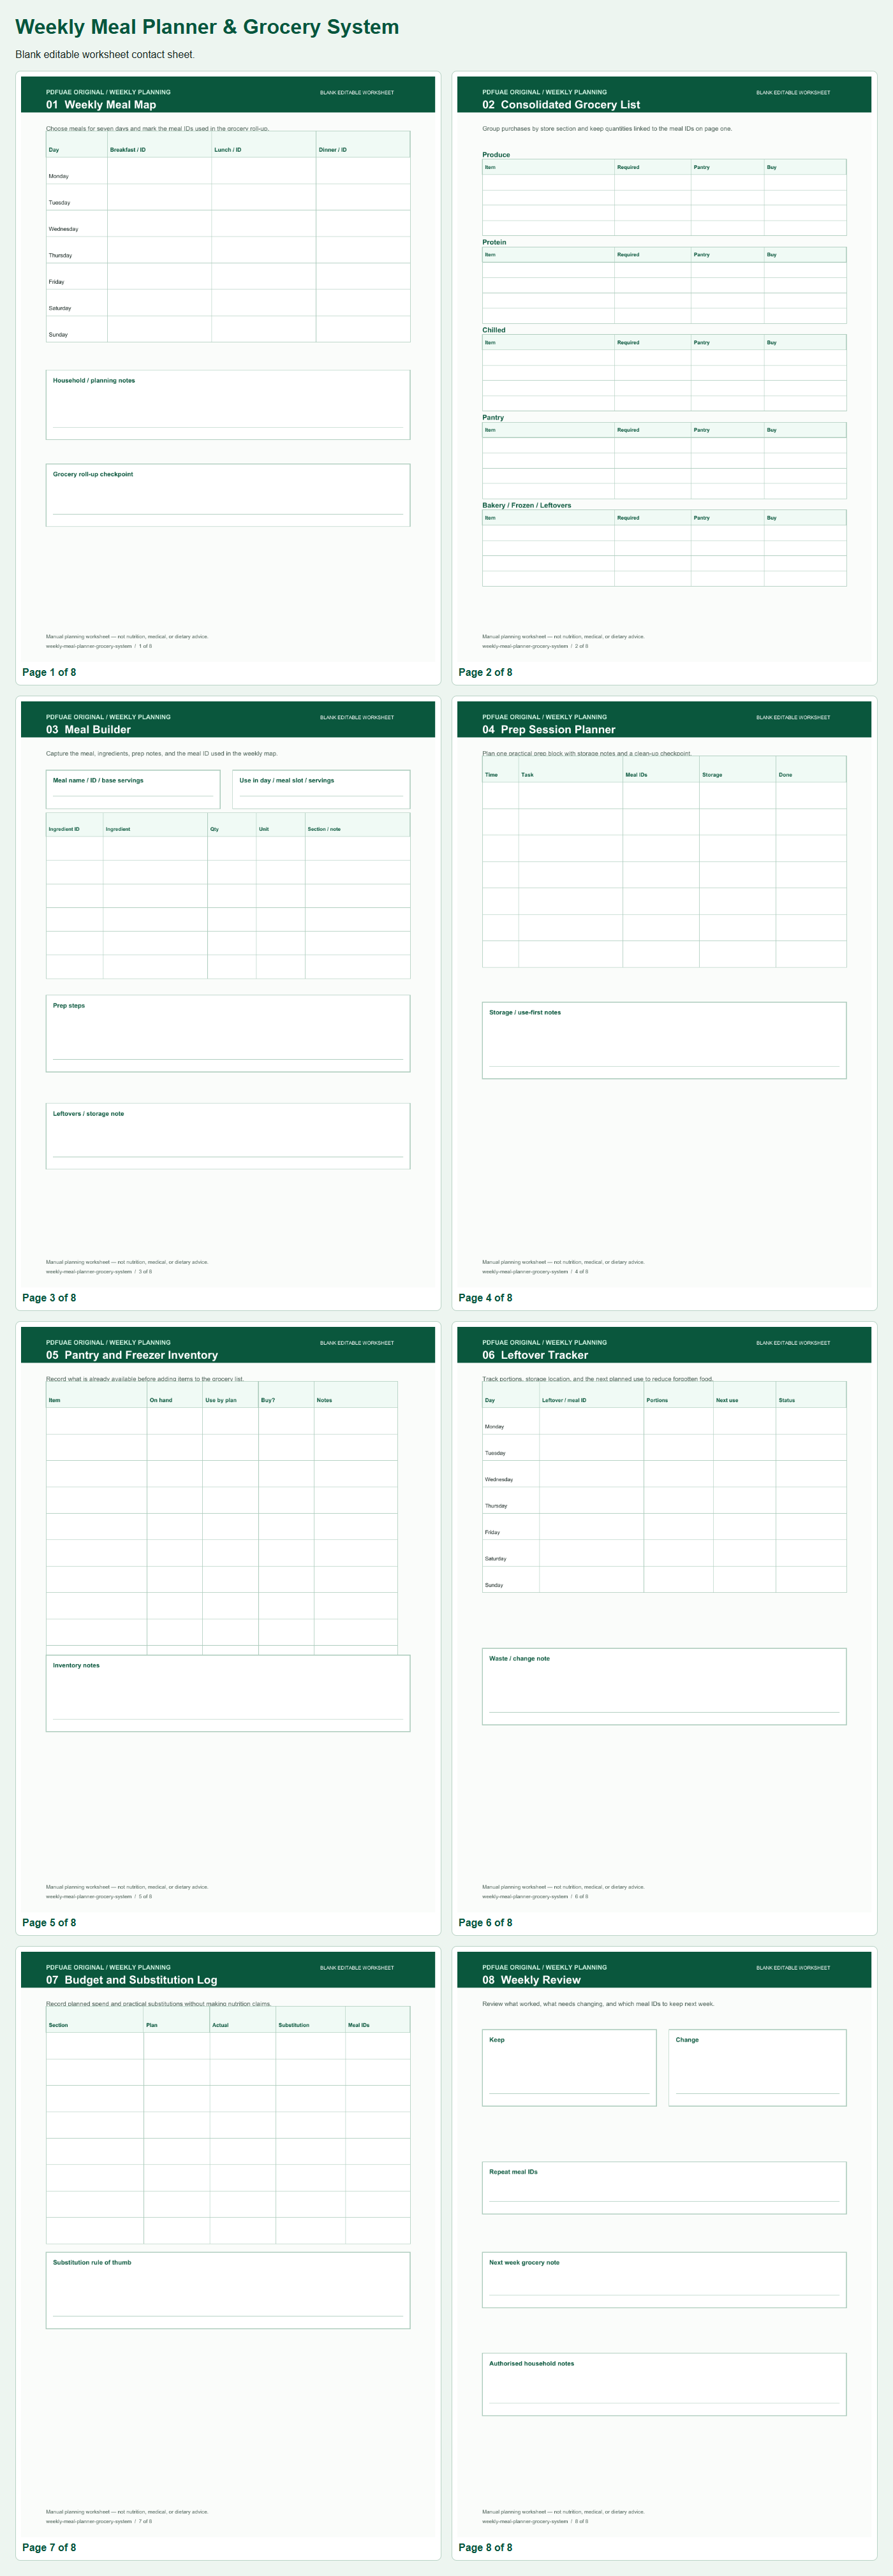Open the Weekly Review page thumbnail

tap(664, 2243)
